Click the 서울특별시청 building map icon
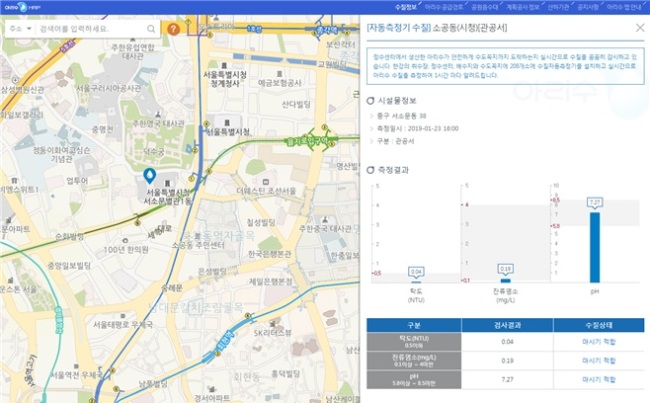Viewport: 650px width, 403px height. (x=227, y=123)
